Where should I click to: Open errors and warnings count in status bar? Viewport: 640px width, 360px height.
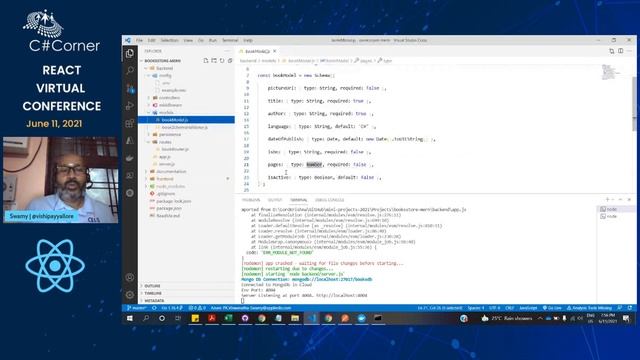coord(197,308)
